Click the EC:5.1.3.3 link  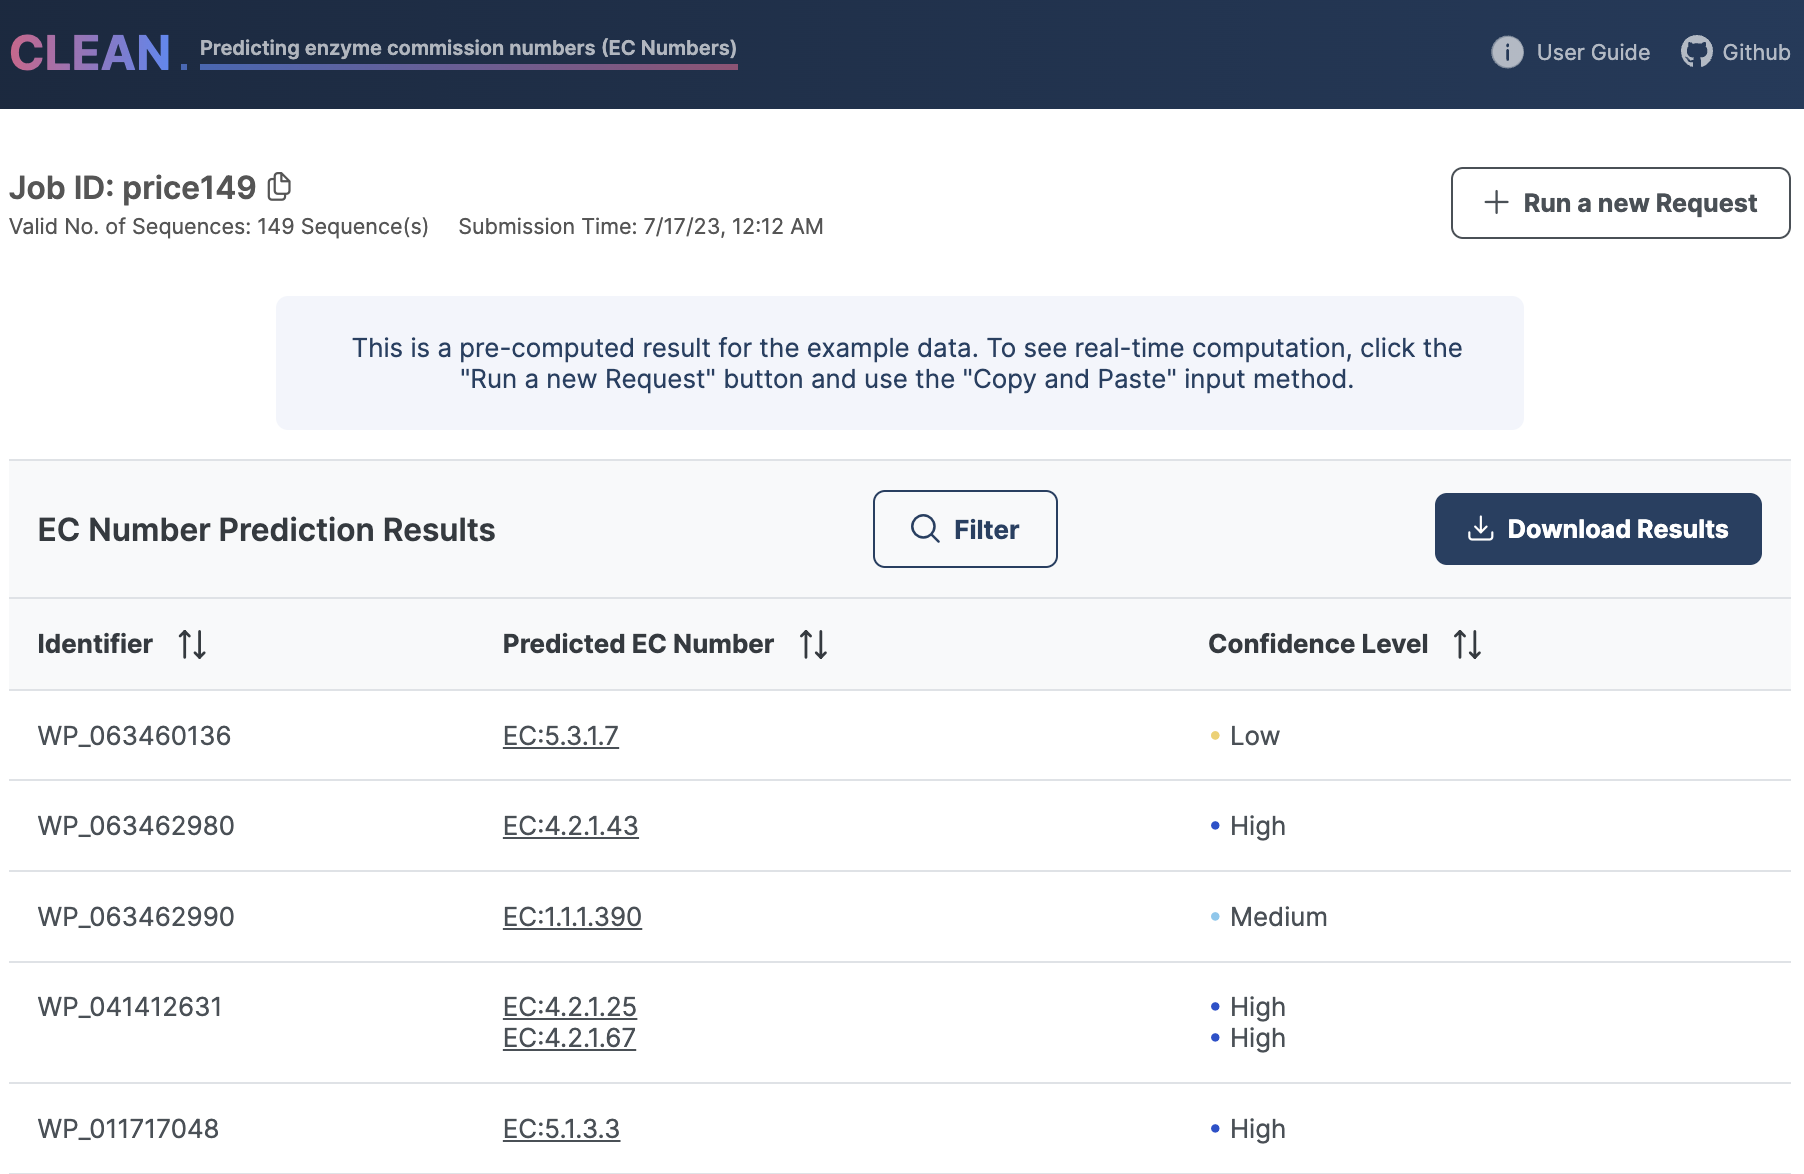point(561,1129)
